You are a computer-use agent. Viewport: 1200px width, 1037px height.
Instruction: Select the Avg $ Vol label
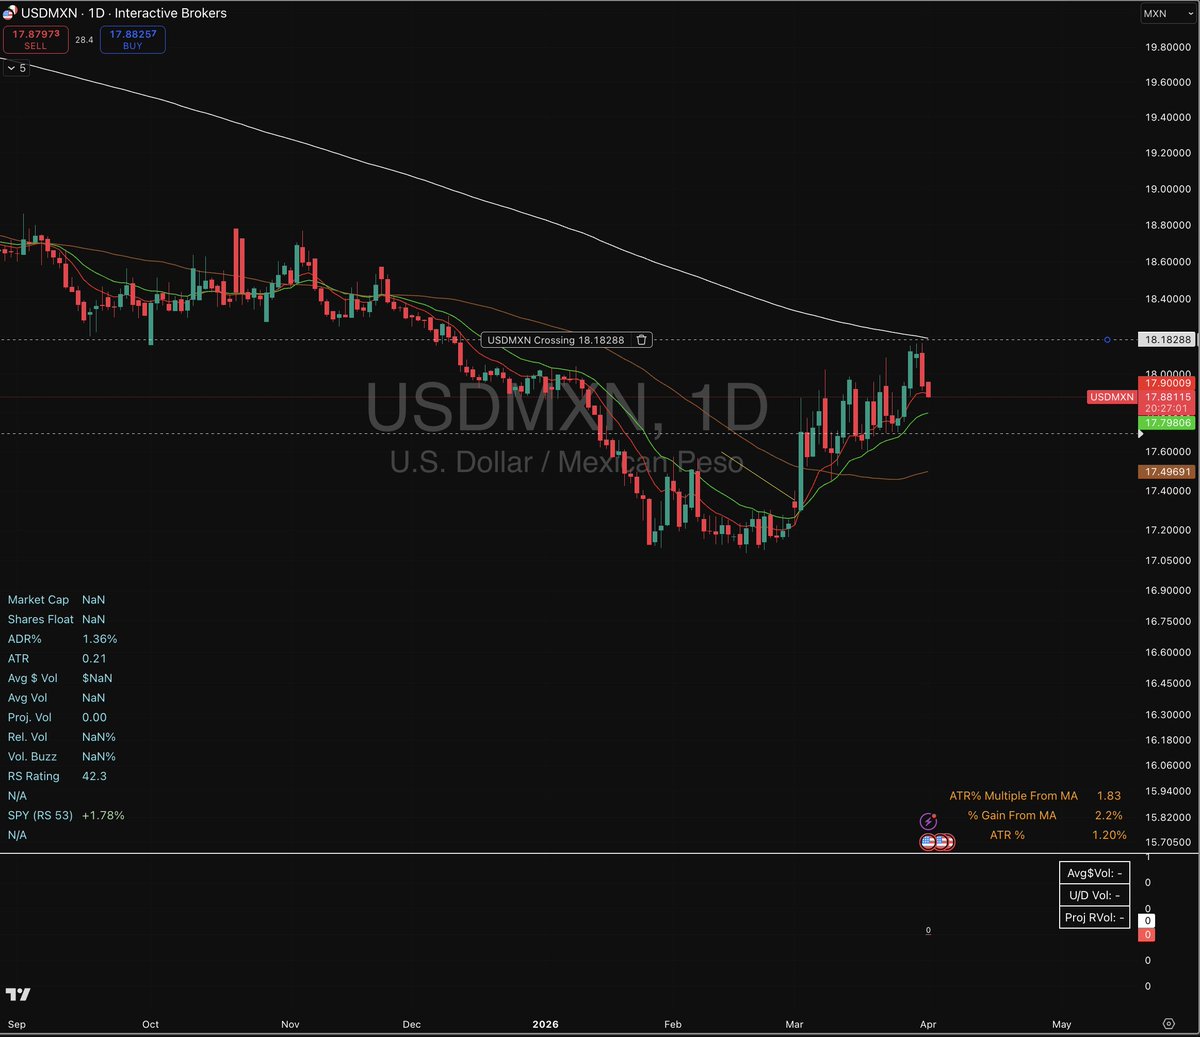point(33,678)
